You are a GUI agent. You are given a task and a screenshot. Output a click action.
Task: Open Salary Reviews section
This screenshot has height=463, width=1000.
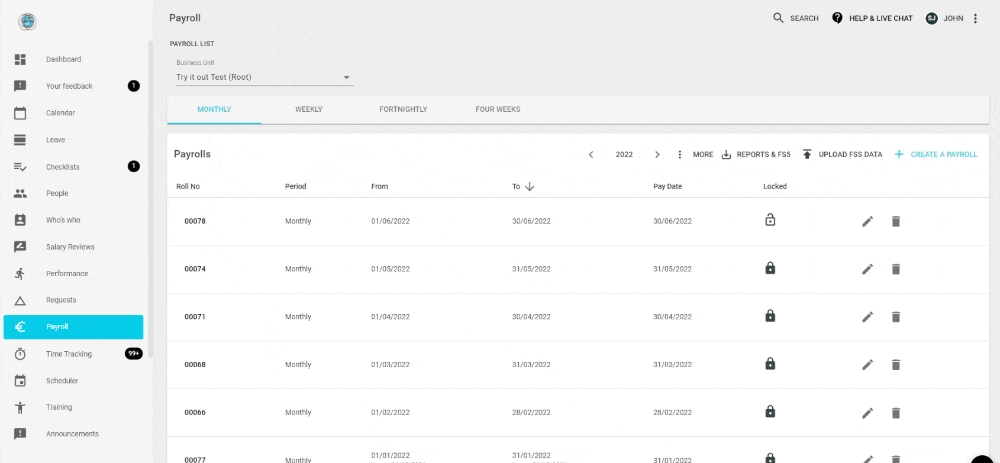click(x=73, y=247)
